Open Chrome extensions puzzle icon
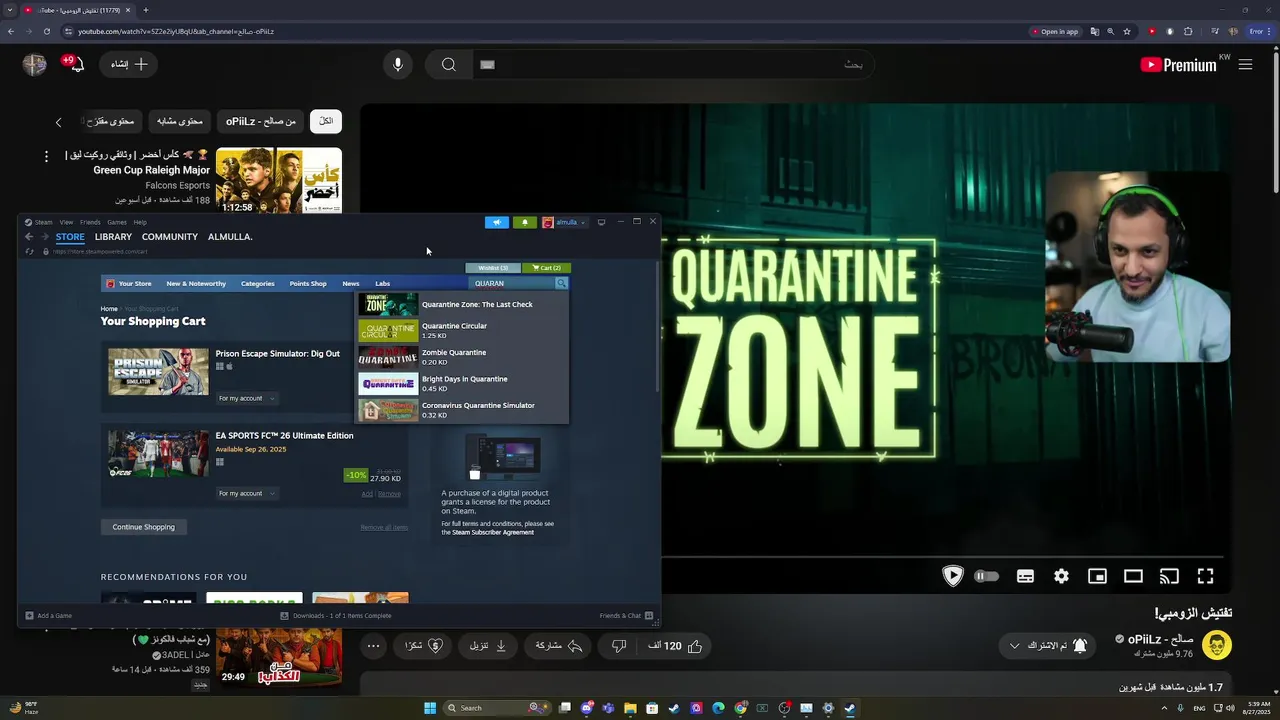The width and height of the screenshot is (1280, 720). [1188, 31]
